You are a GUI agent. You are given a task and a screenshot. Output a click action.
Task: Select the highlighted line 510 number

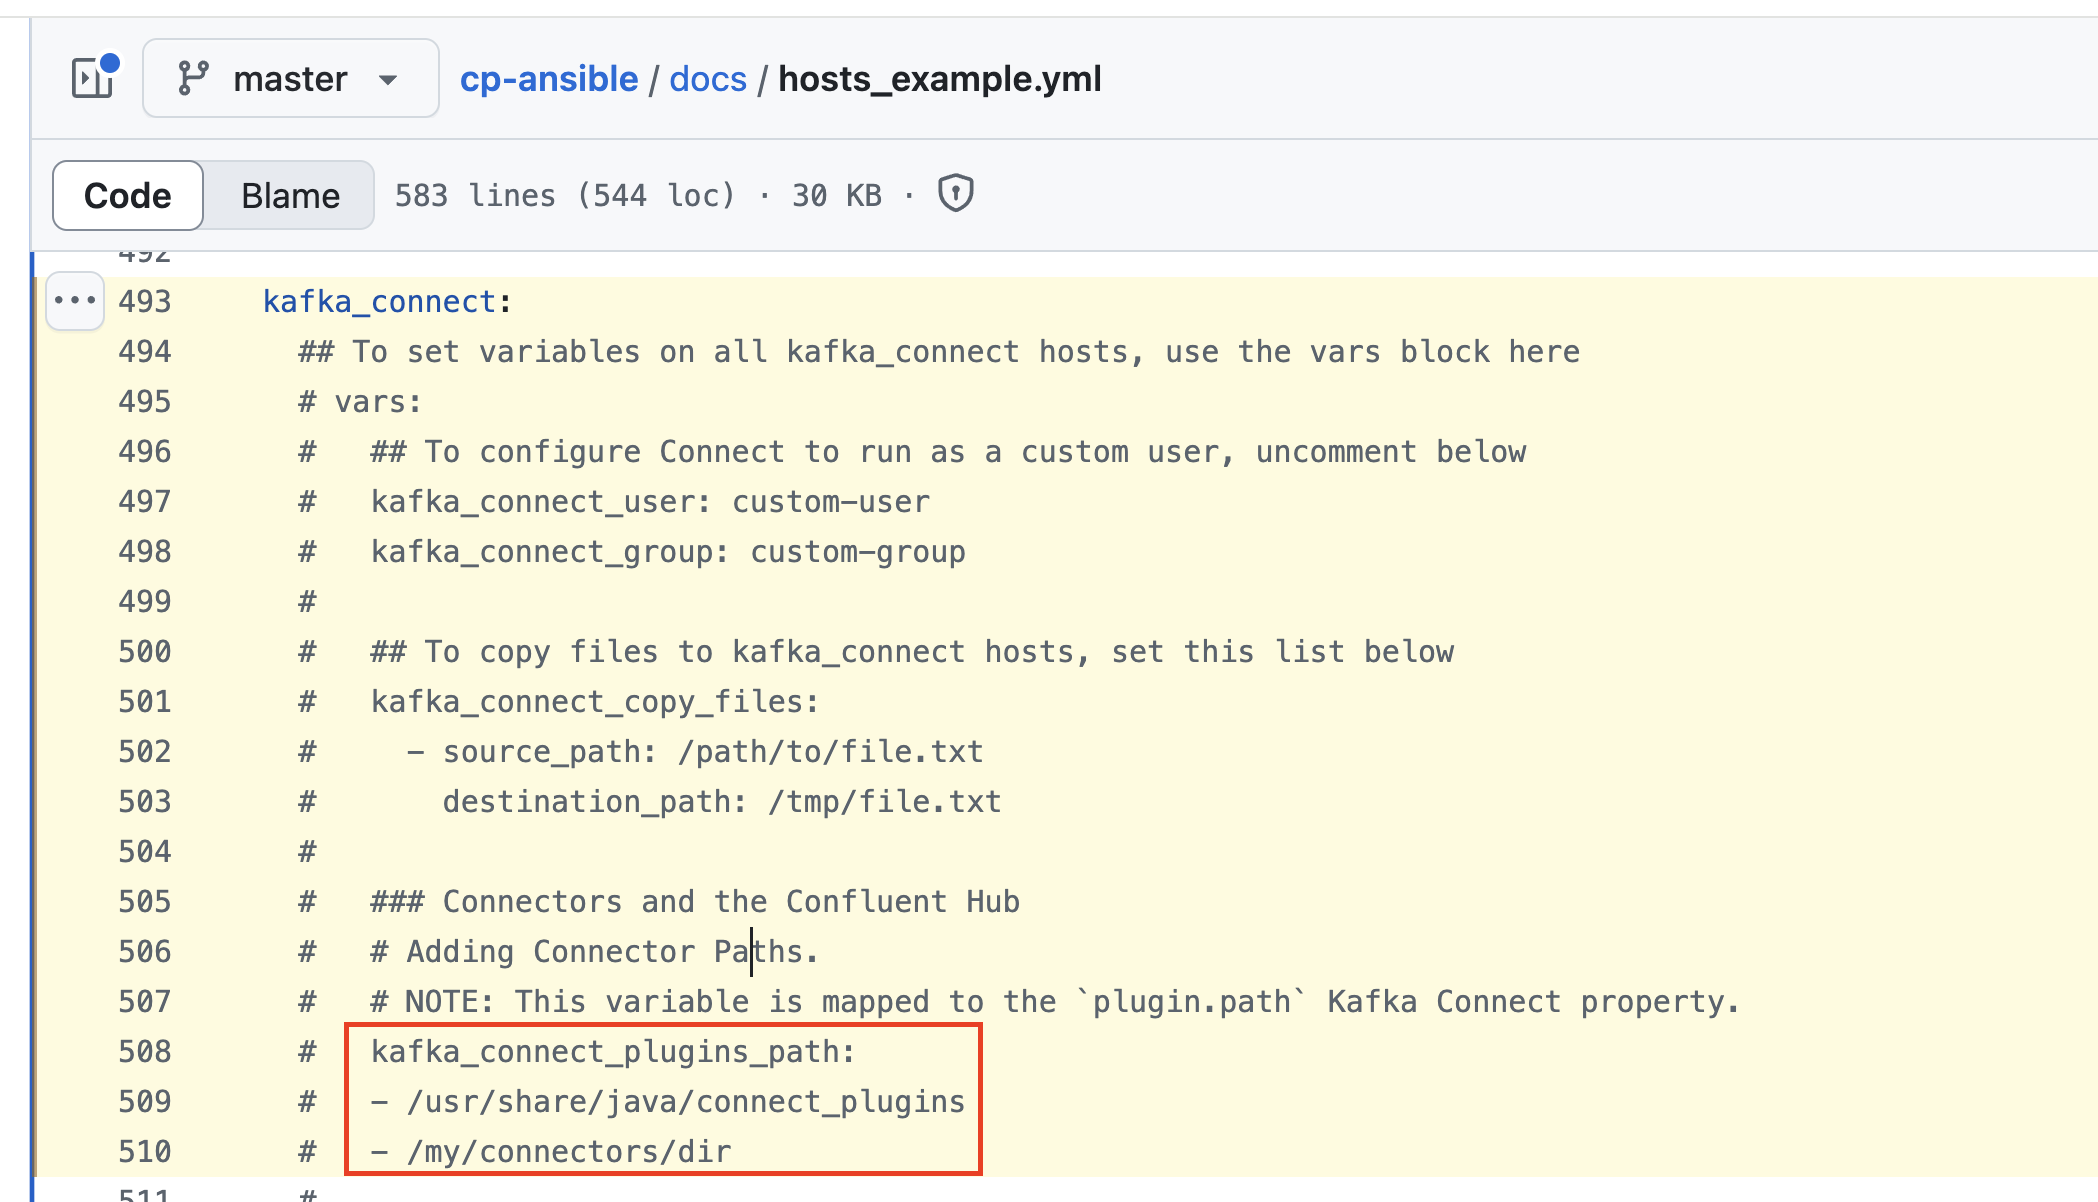(144, 1151)
